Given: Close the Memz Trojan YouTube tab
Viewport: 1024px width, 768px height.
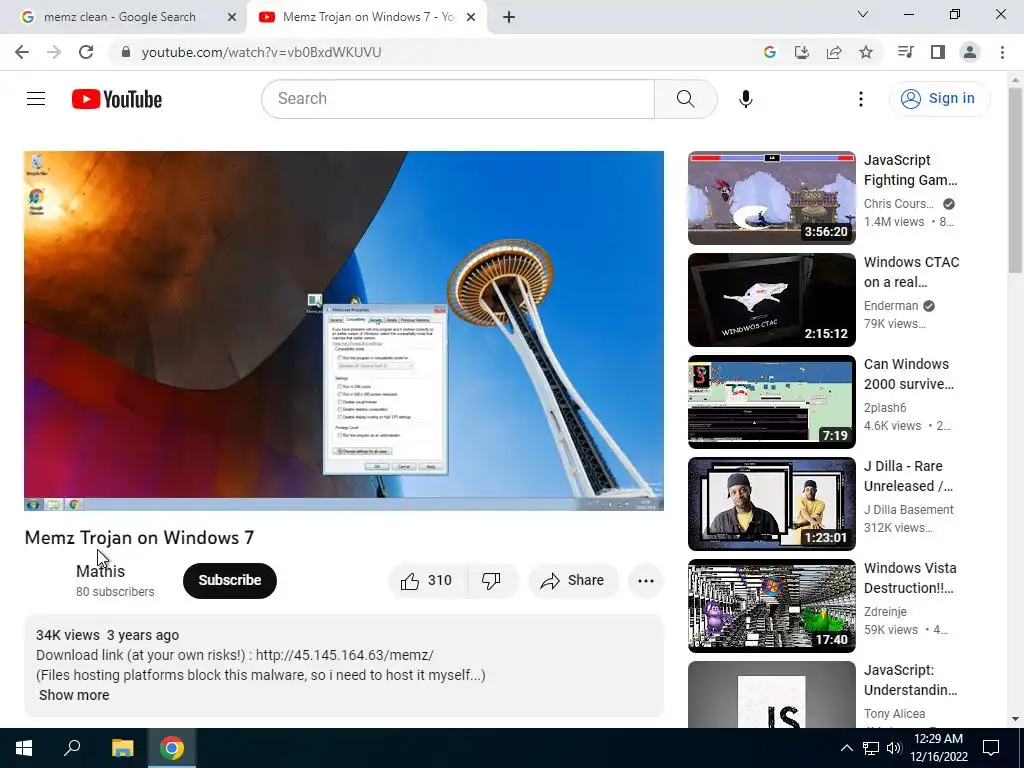Looking at the screenshot, I should click(x=471, y=18).
